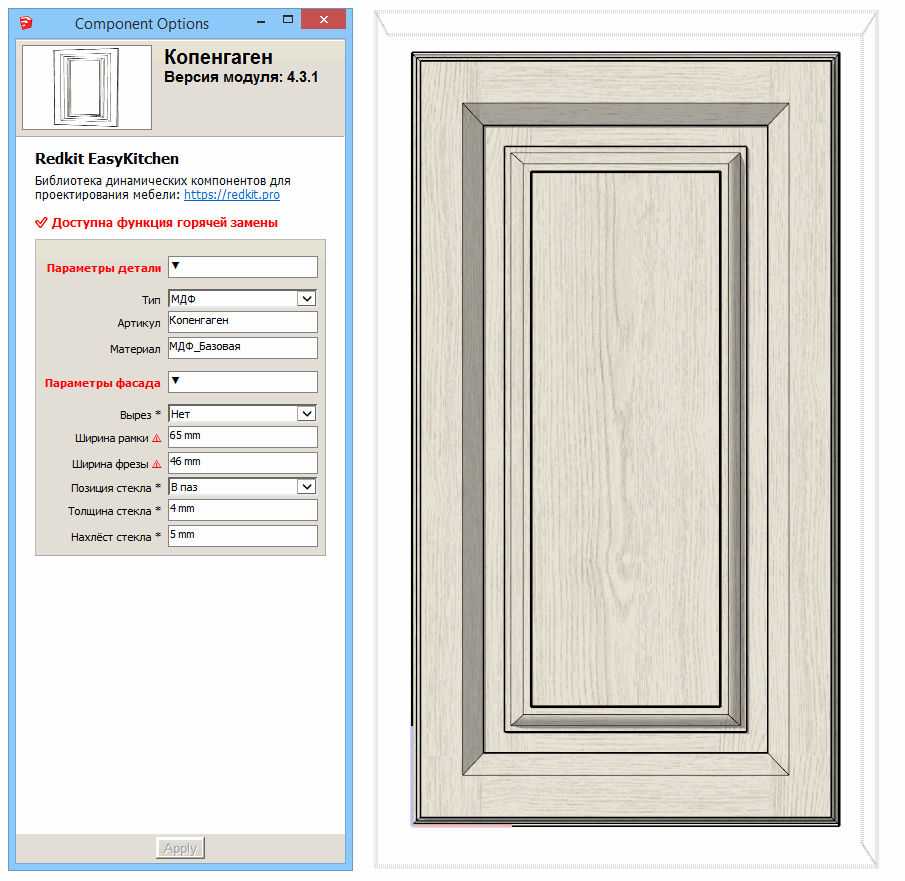Click the Артикул field containing Копенгаген
The height and width of the screenshot is (881, 905).
pyautogui.click(x=242, y=322)
